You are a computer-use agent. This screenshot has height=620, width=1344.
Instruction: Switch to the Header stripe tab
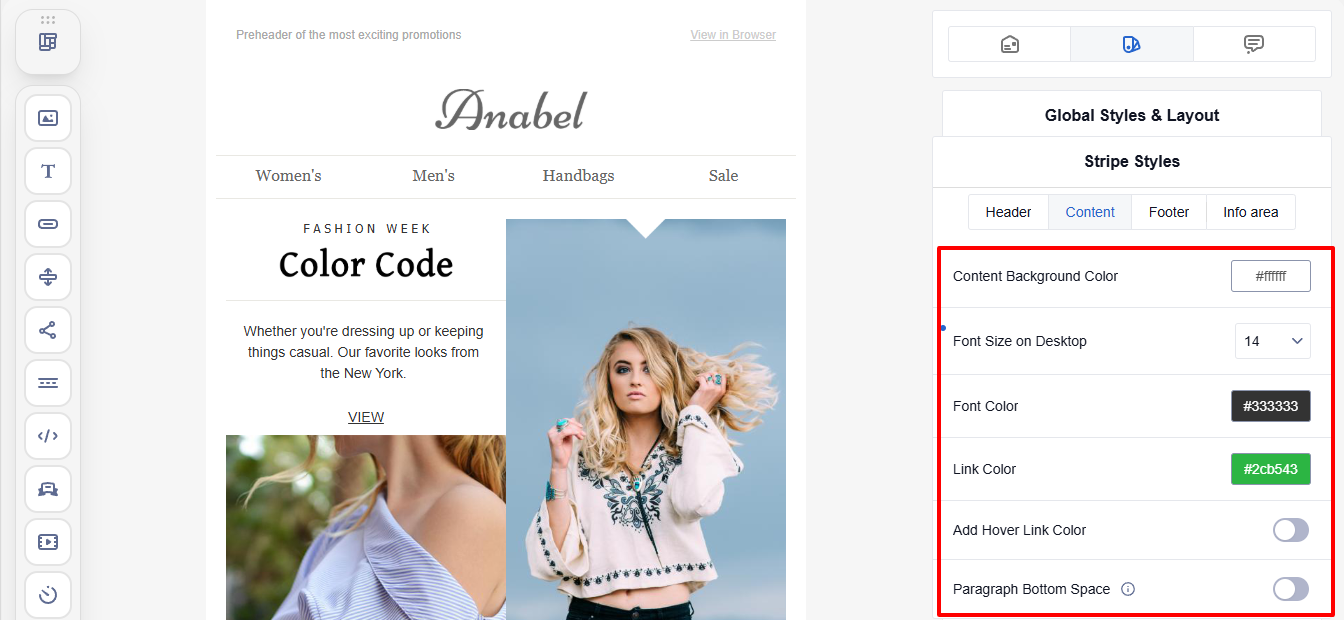pos(1008,212)
